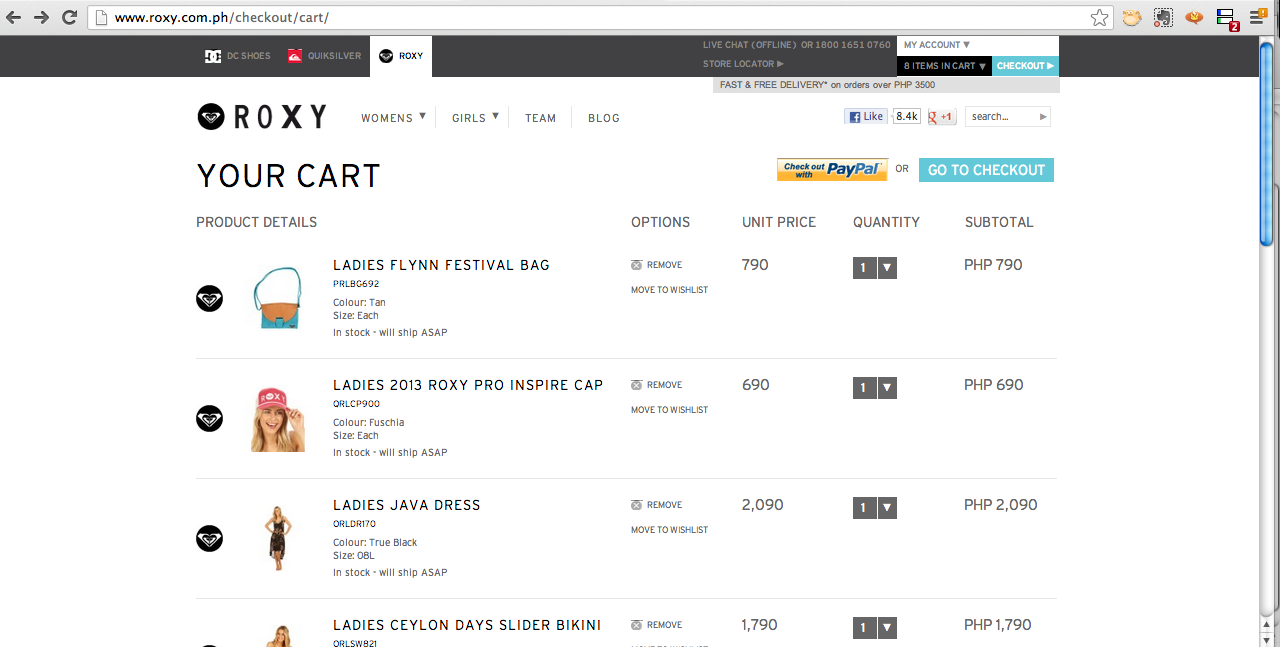Viewport: 1280px width, 647px height.
Task: Click the remove icon for Ladies Flynn Festival Bag
Action: point(636,265)
